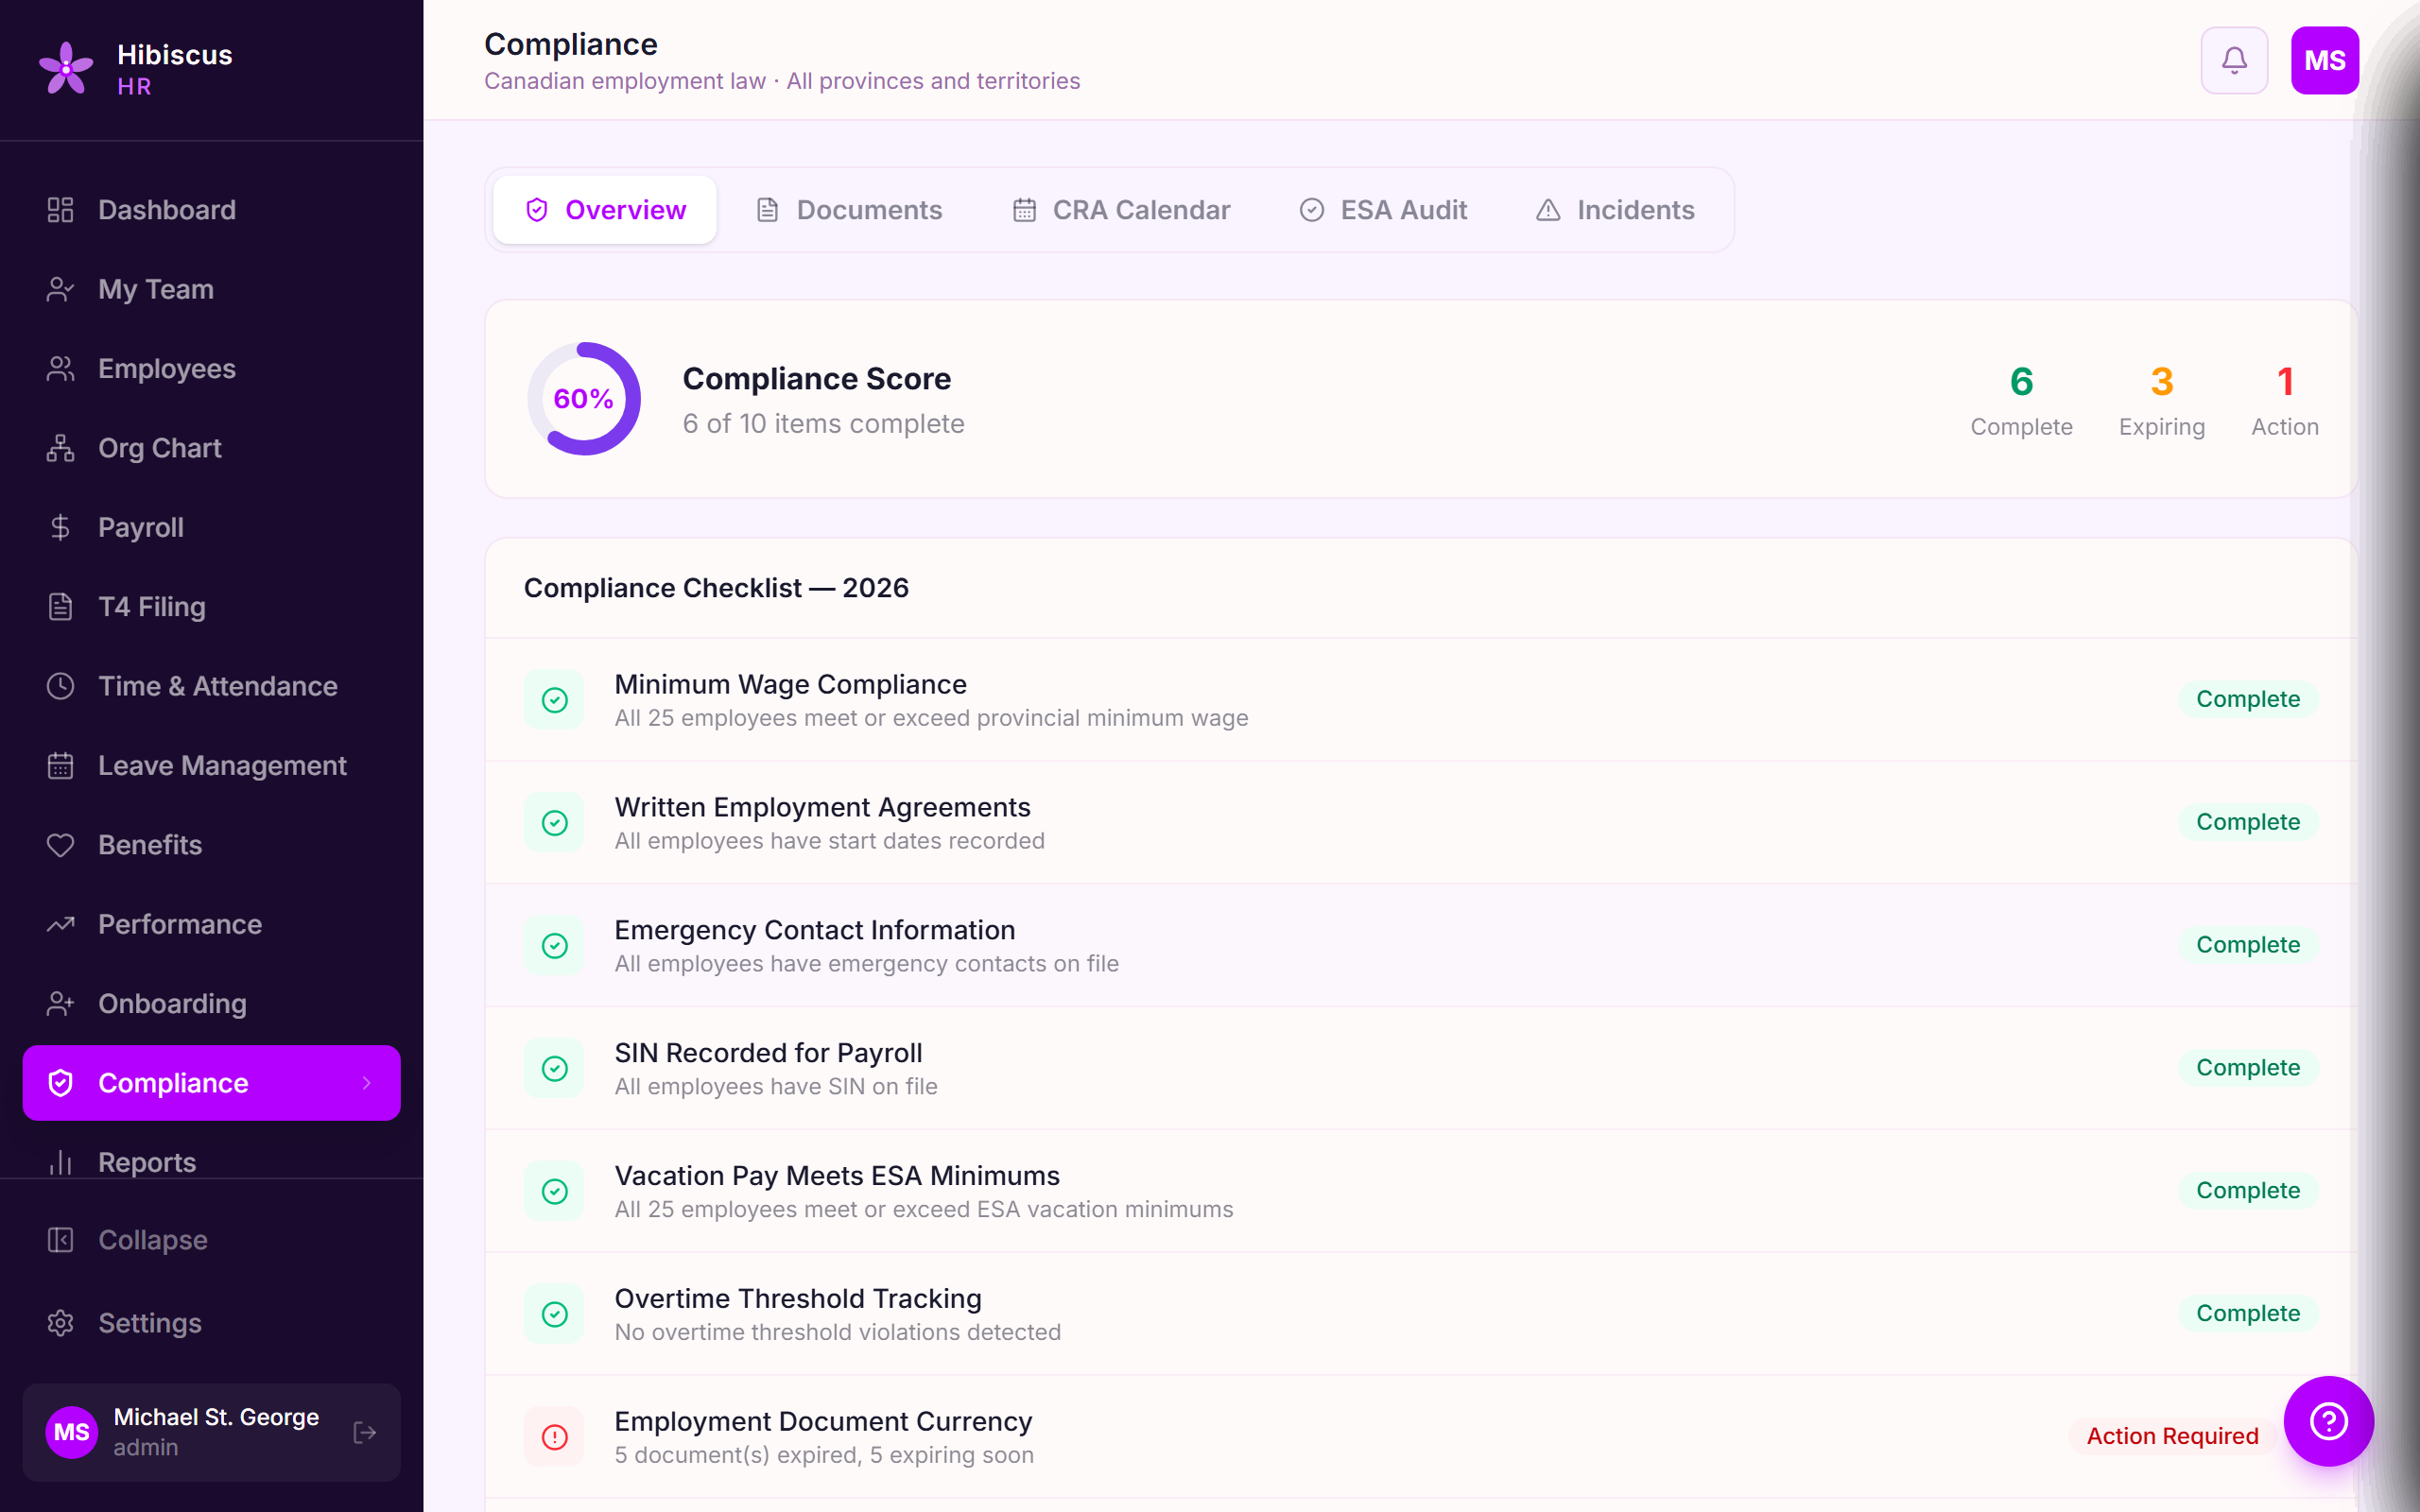Screen dimensions: 2420x1512
Task: Click the Time & Attendance clock icon
Action: (x=60, y=686)
